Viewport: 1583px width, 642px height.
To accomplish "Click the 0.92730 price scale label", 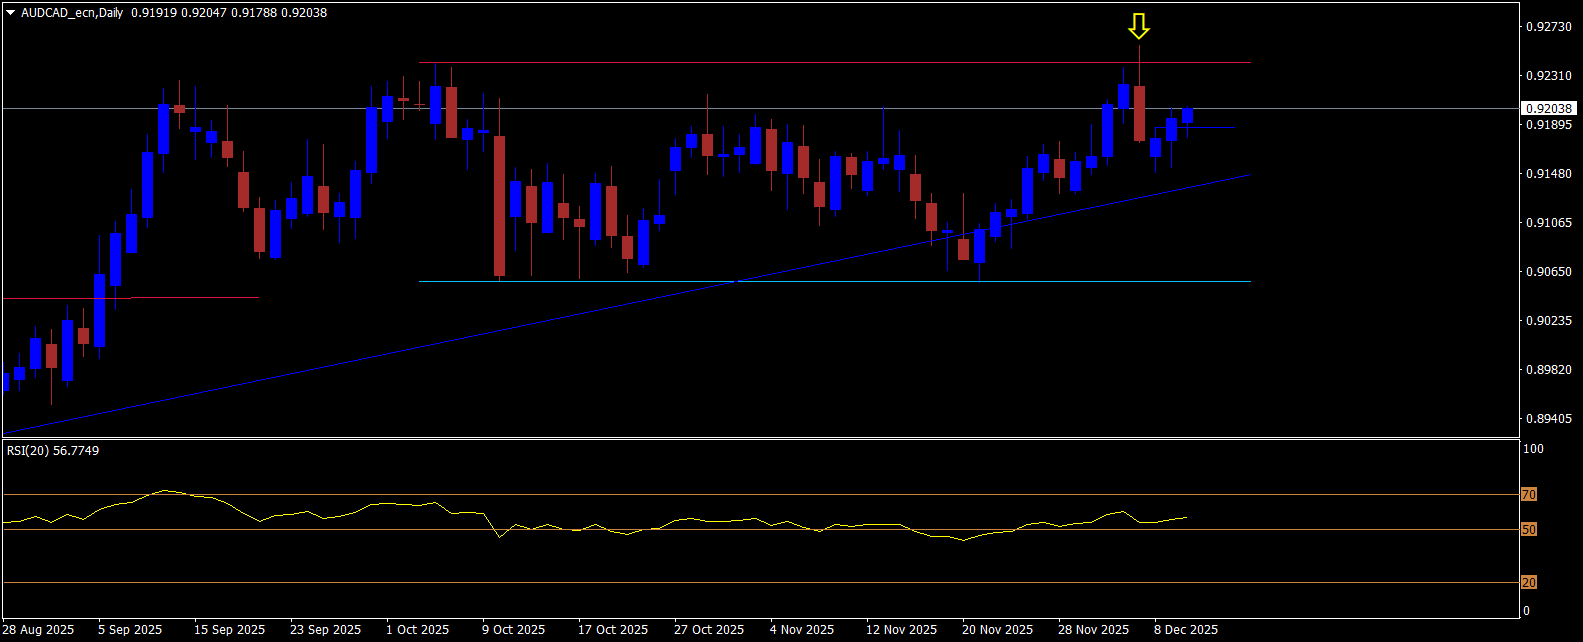I will pos(1548,27).
